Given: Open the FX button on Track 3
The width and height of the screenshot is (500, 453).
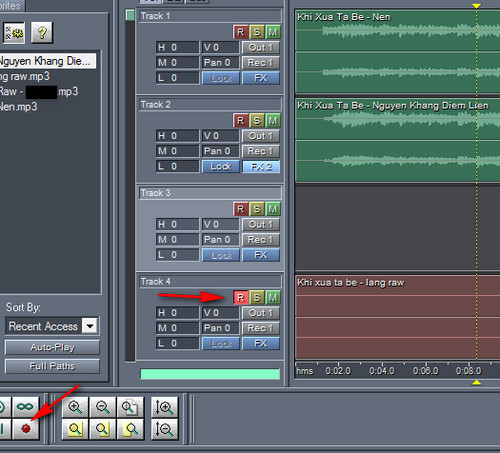Looking at the screenshot, I should coord(261,255).
